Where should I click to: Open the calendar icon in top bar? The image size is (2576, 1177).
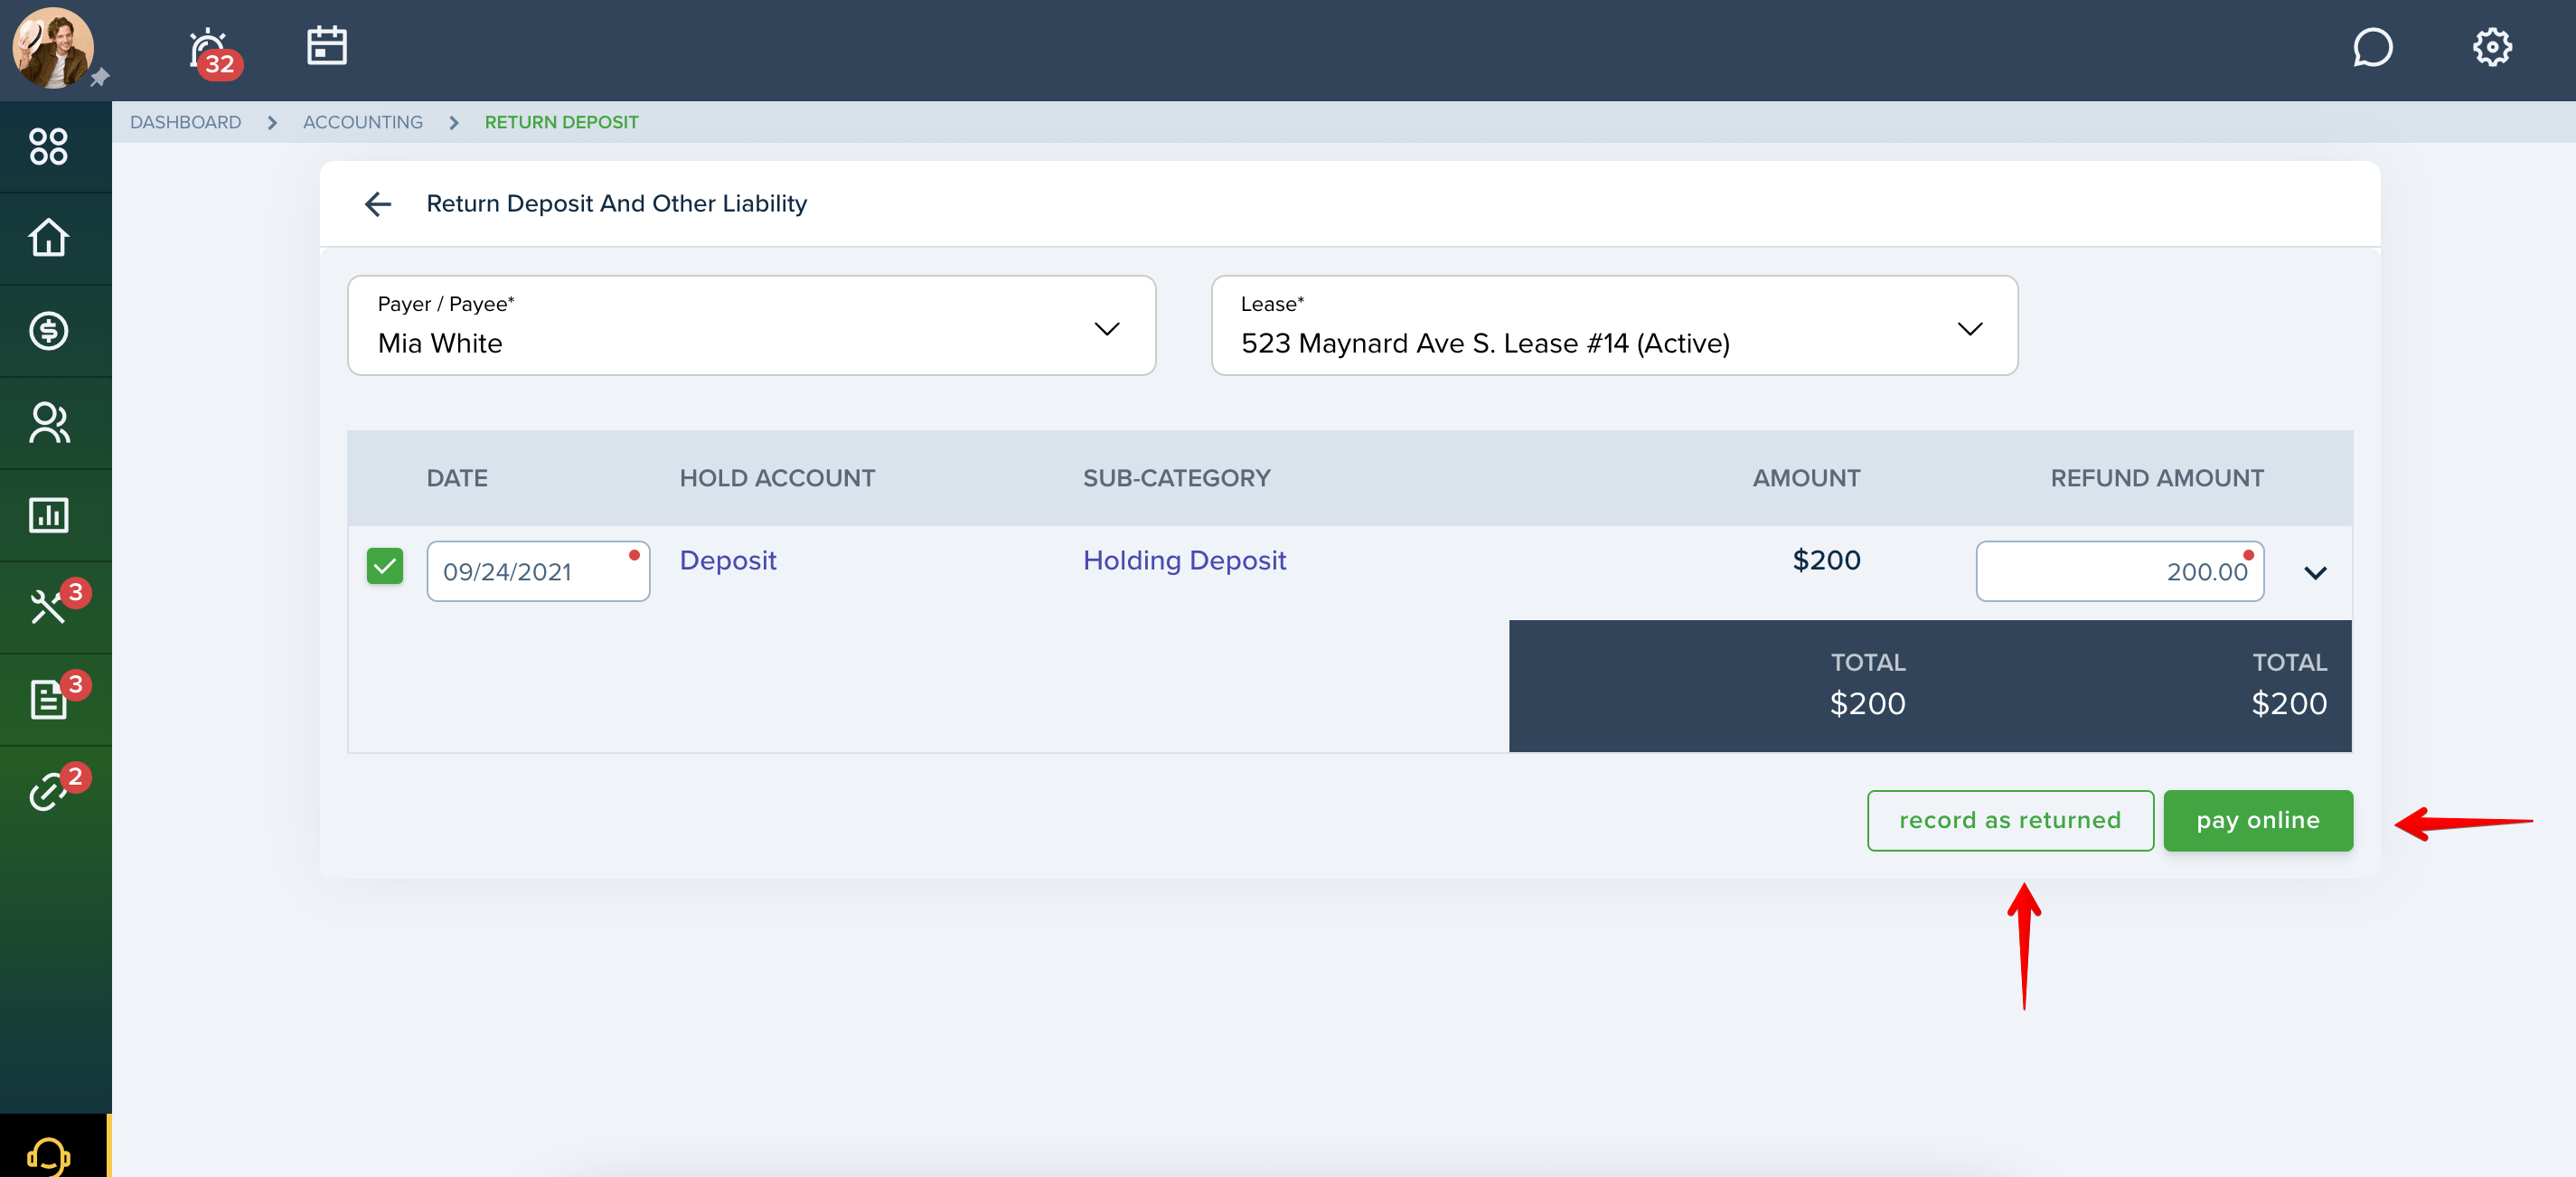[x=326, y=46]
